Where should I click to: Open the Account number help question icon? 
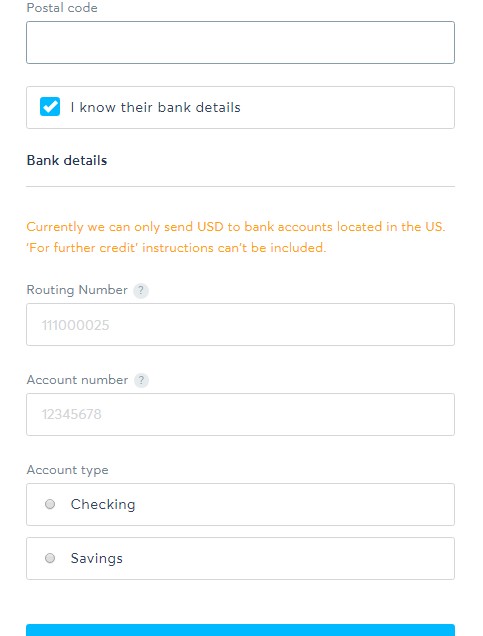141,380
